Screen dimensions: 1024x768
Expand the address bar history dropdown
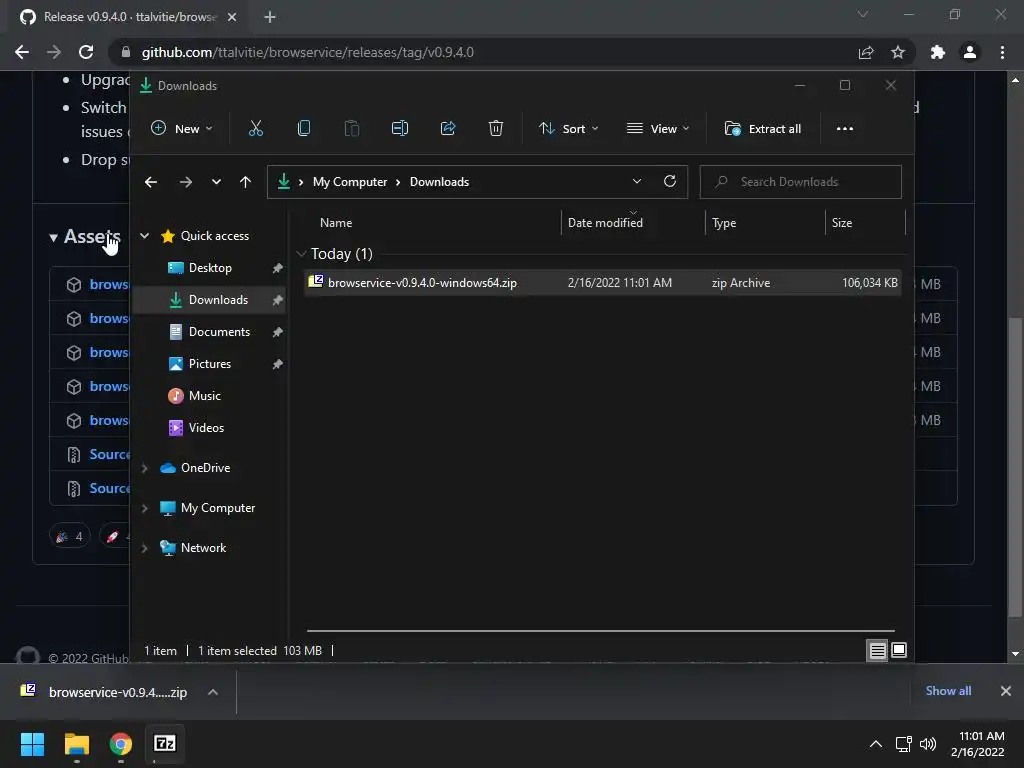coord(637,182)
